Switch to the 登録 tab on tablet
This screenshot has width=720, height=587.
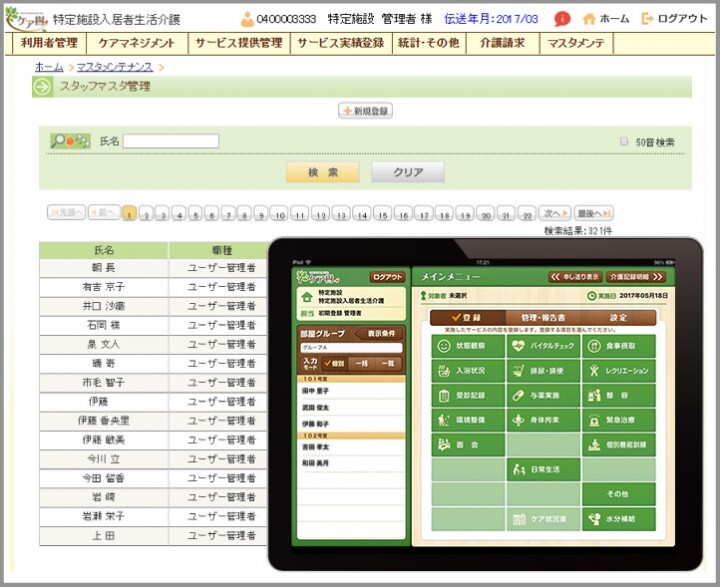[x=467, y=317]
